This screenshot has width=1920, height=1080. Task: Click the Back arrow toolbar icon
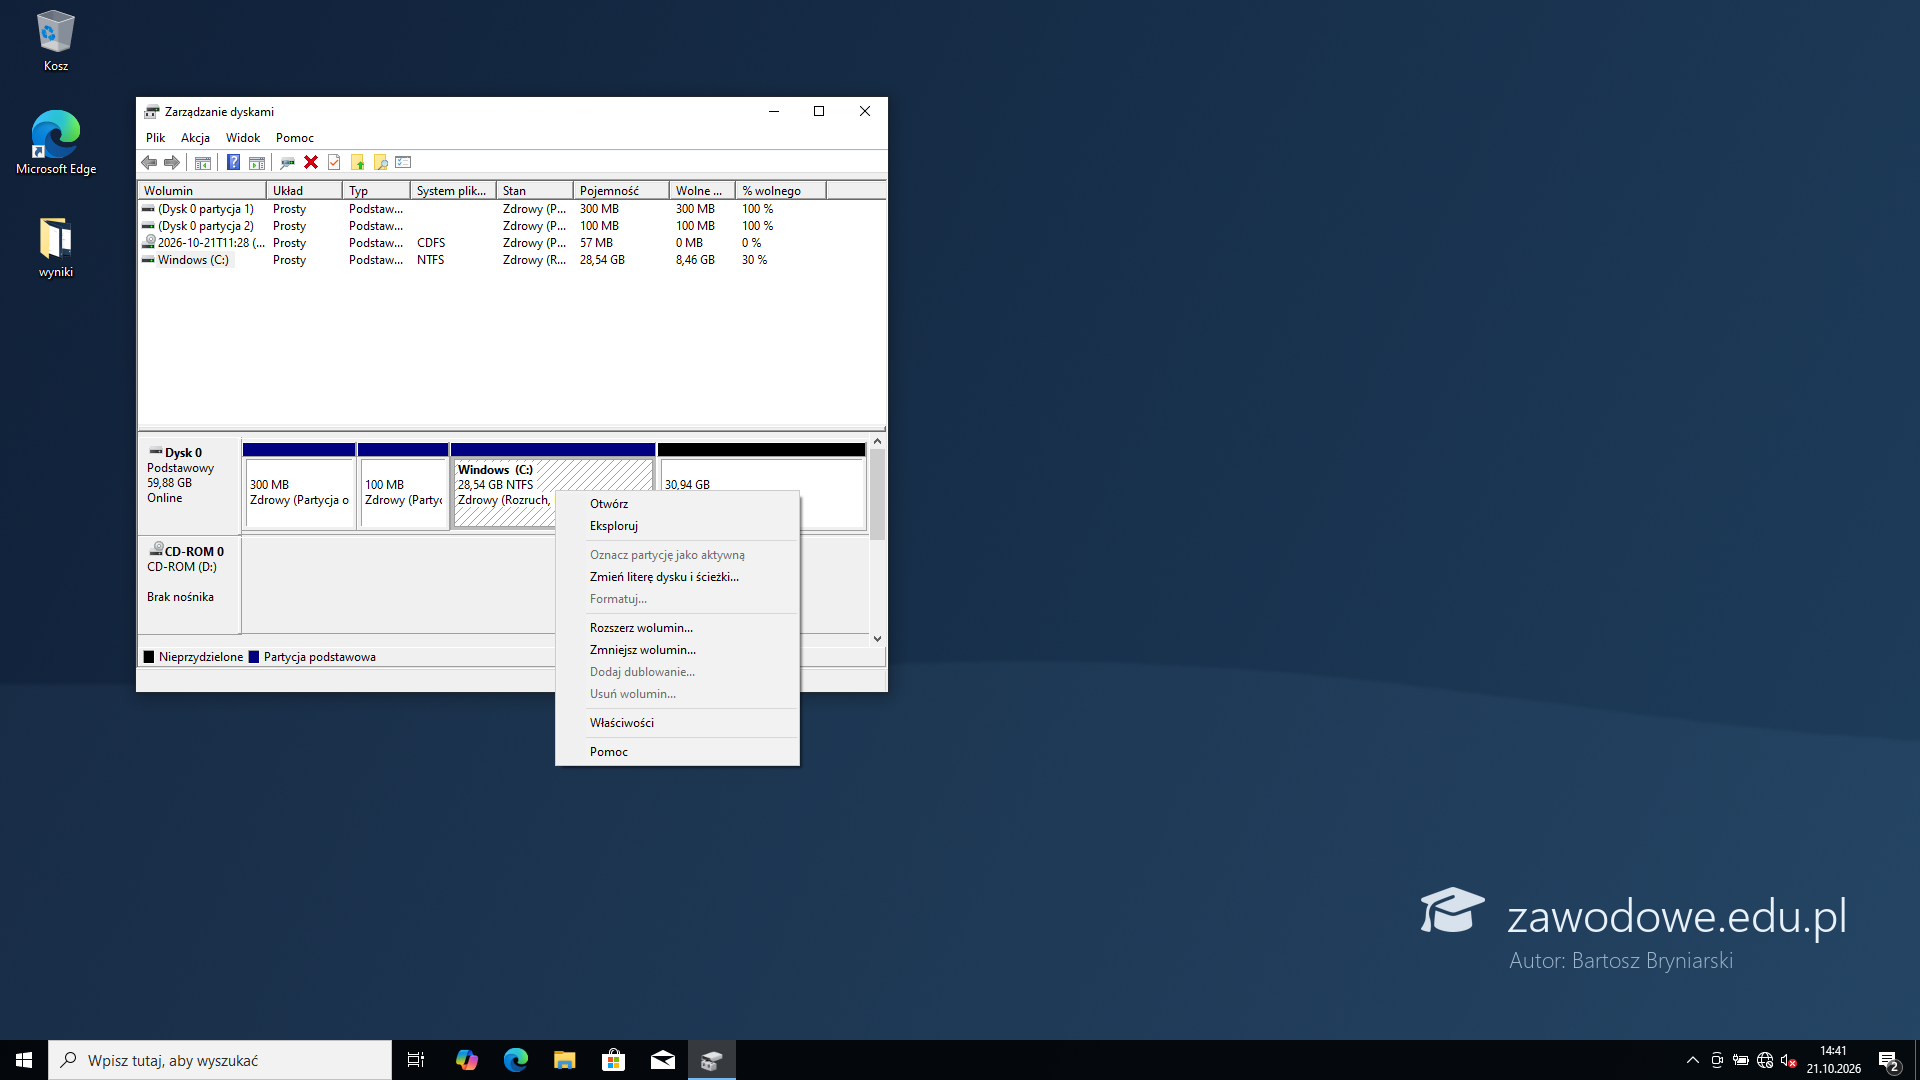149,162
